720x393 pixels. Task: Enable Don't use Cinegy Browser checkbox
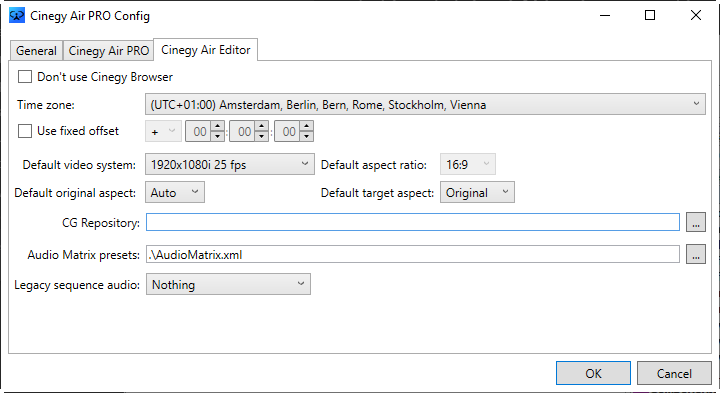25,77
